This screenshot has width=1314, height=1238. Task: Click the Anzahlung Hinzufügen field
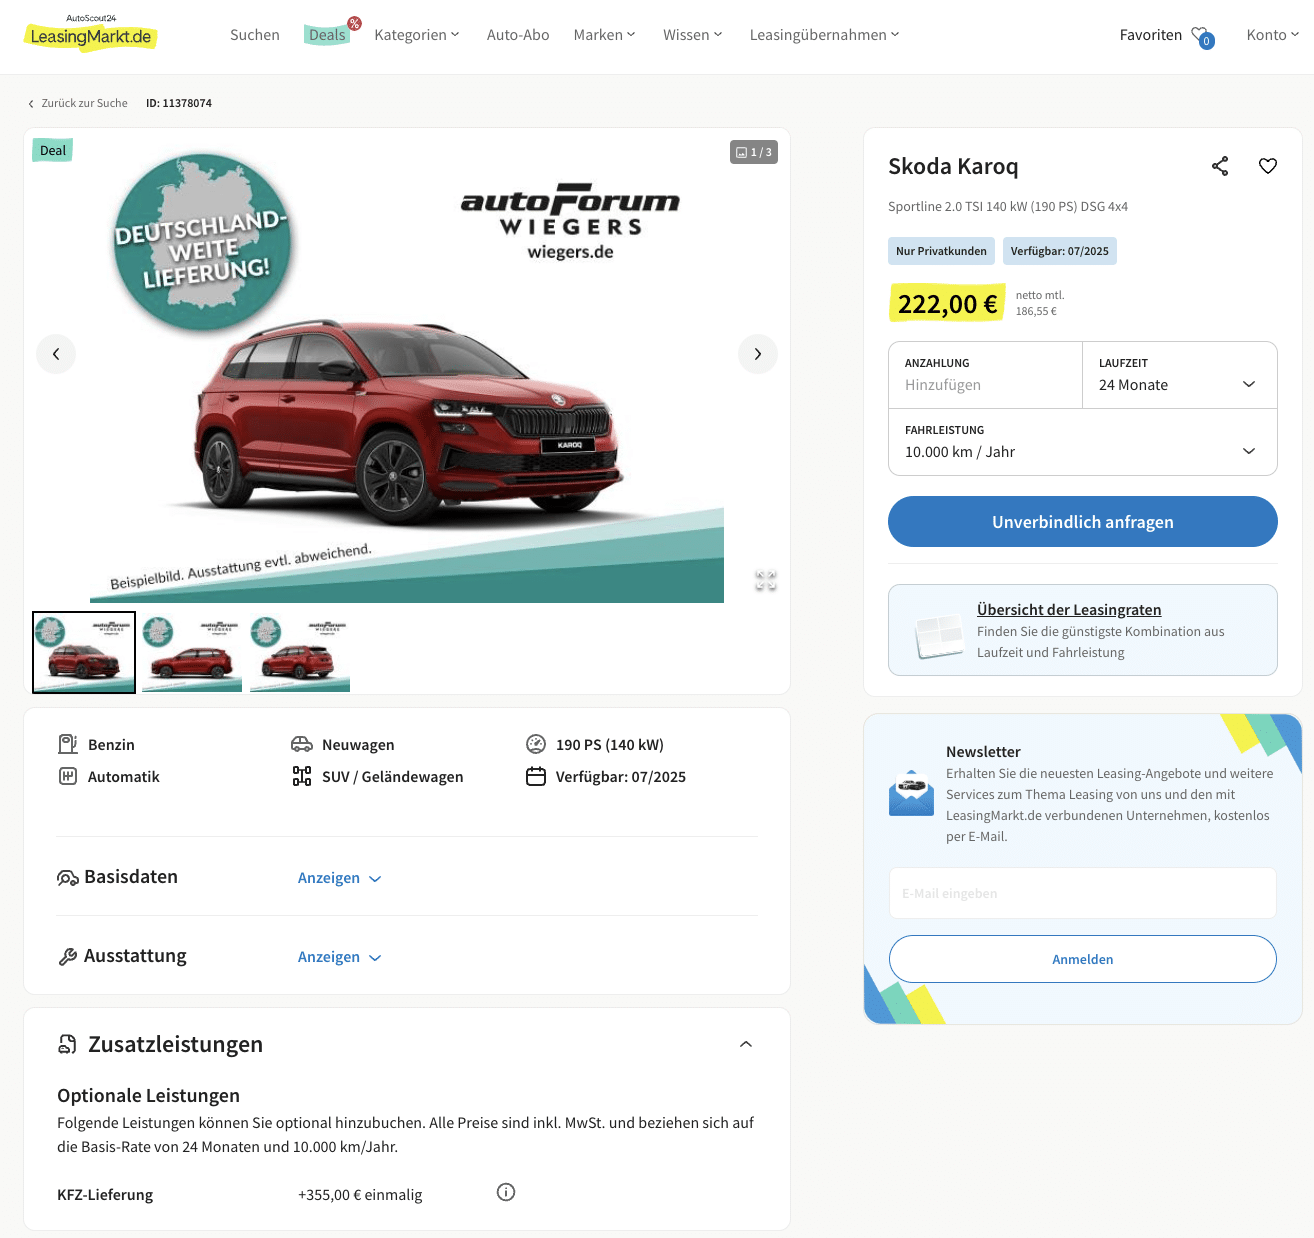tap(986, 375)
